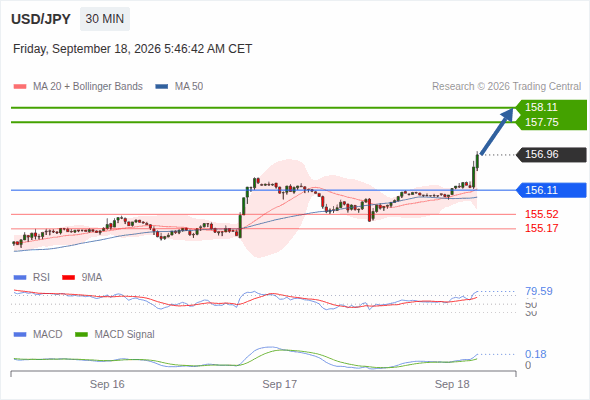Click the MACD Signal green legend swatch
The image size is (590, 400).
click(x=81, y=335)
